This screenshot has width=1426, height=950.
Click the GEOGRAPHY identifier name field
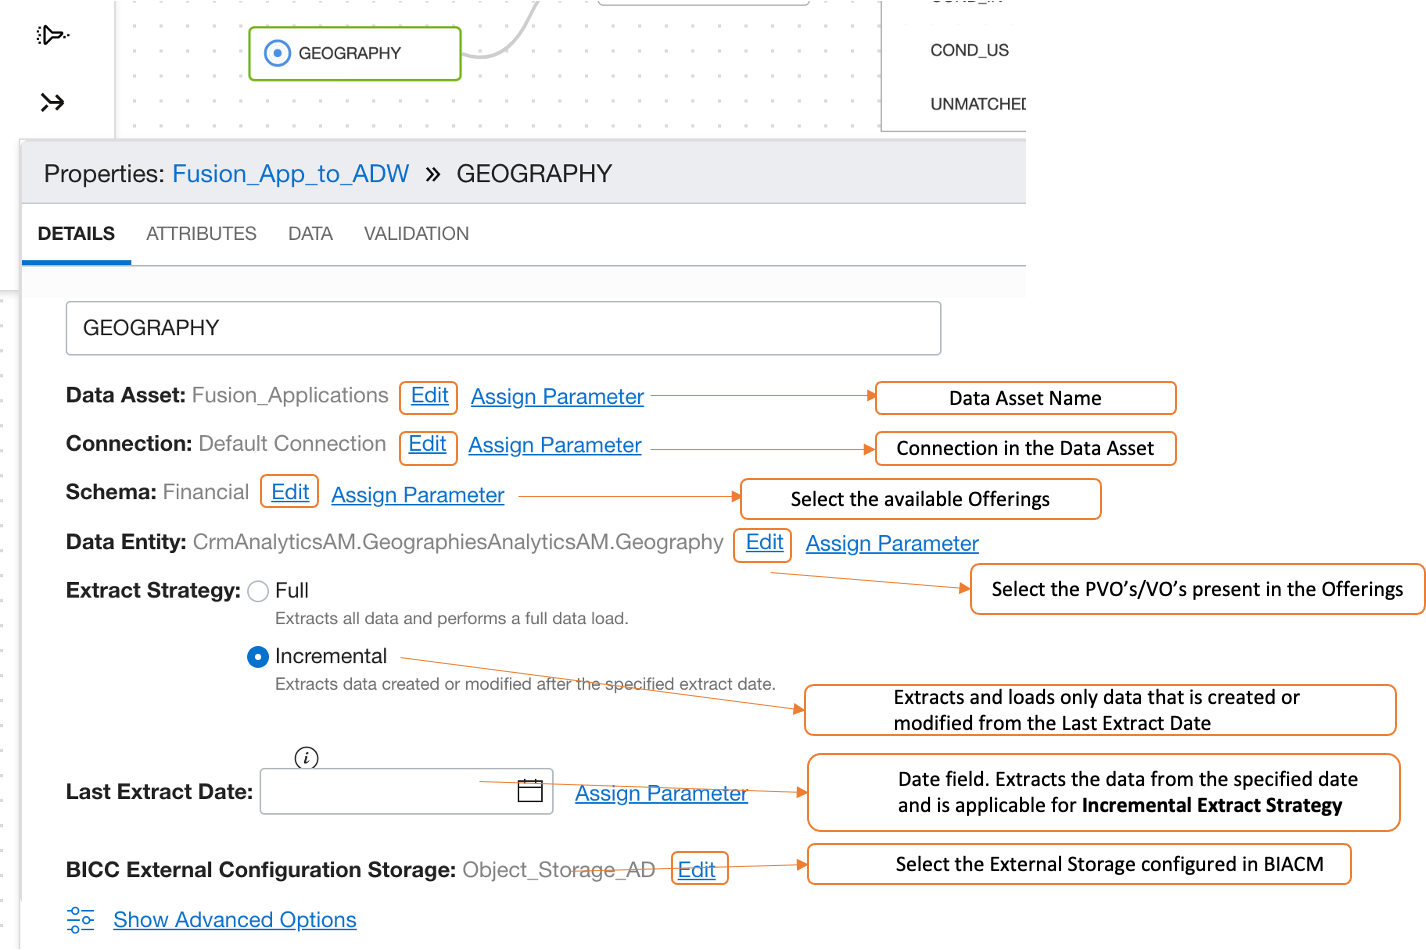pyautogui.click(x=503, y=328)
